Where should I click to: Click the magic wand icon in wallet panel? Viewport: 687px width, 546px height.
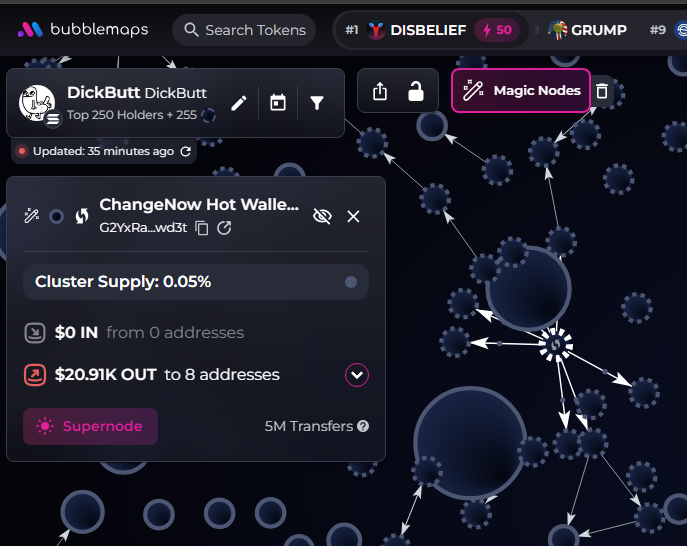32,216
